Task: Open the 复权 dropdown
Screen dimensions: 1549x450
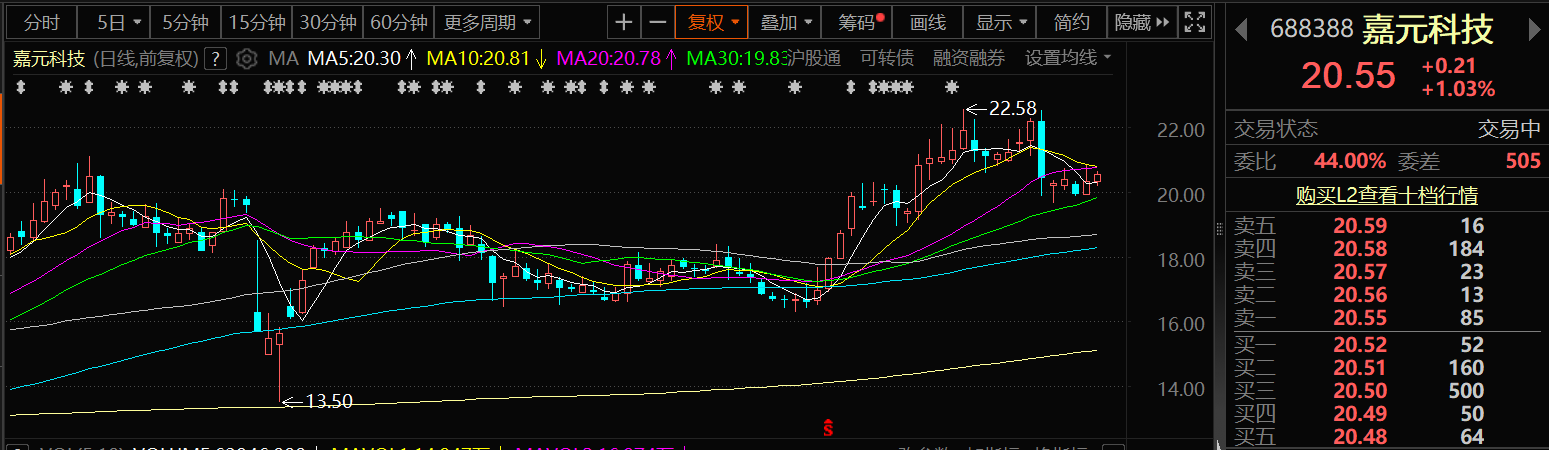Action: 712,22
